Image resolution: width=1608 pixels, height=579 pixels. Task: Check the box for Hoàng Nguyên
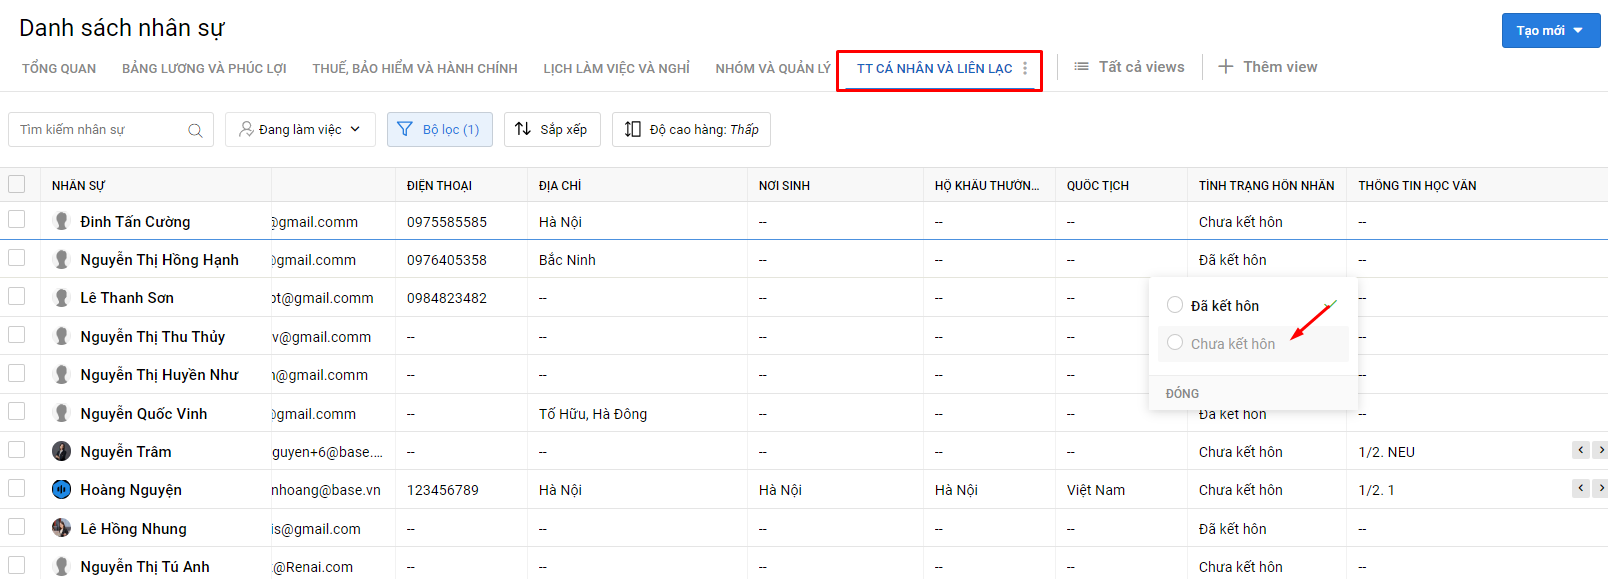17,488
